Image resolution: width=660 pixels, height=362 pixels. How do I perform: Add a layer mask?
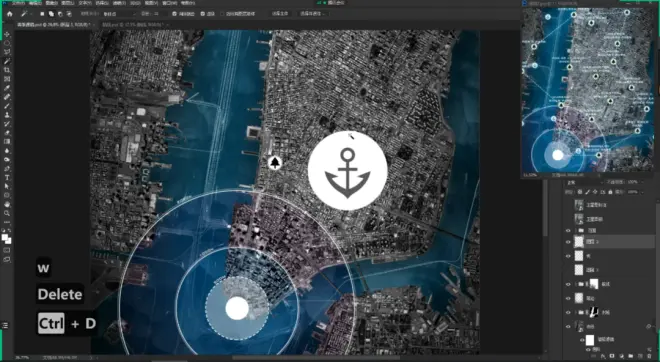coord(612,357)
